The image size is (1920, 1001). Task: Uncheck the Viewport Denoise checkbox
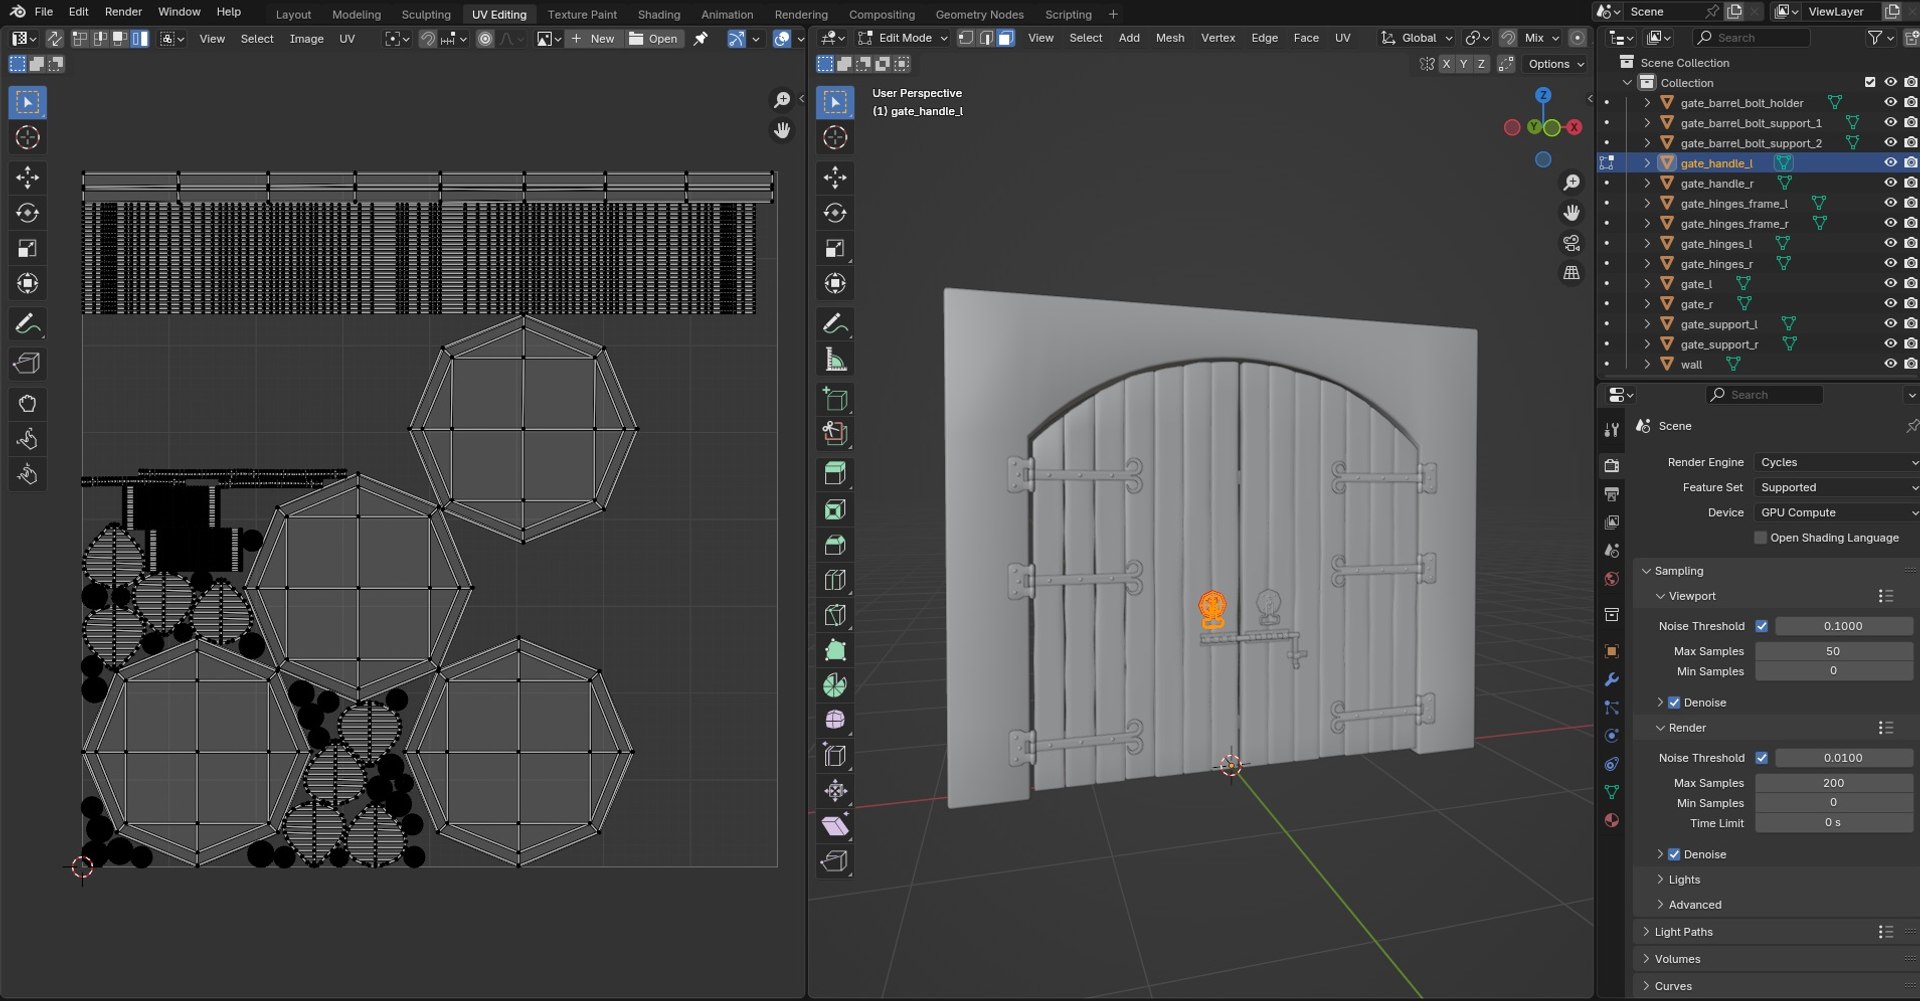pos(1674,703)
